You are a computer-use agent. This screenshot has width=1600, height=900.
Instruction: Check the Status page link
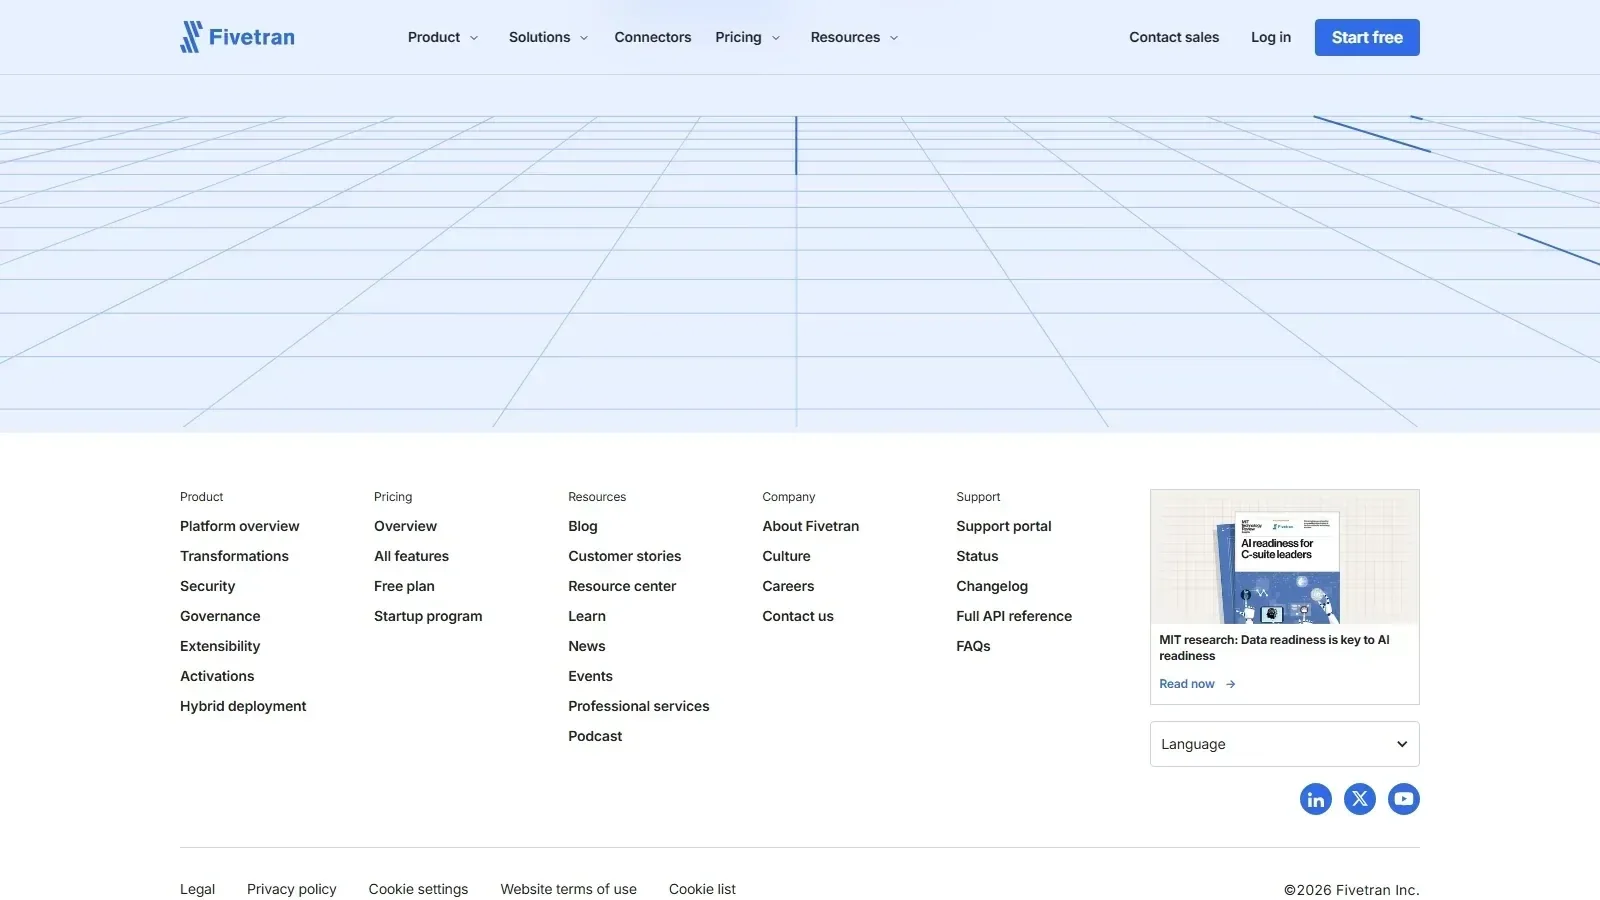(x=977, y=556)
